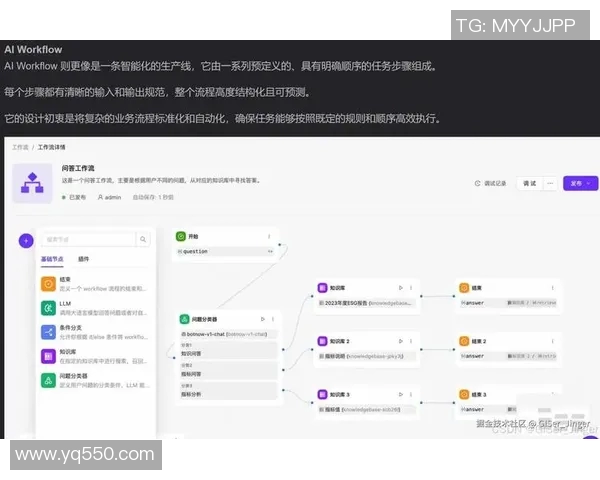Open the 知识库 2 options menu

[x=411, y=341]
